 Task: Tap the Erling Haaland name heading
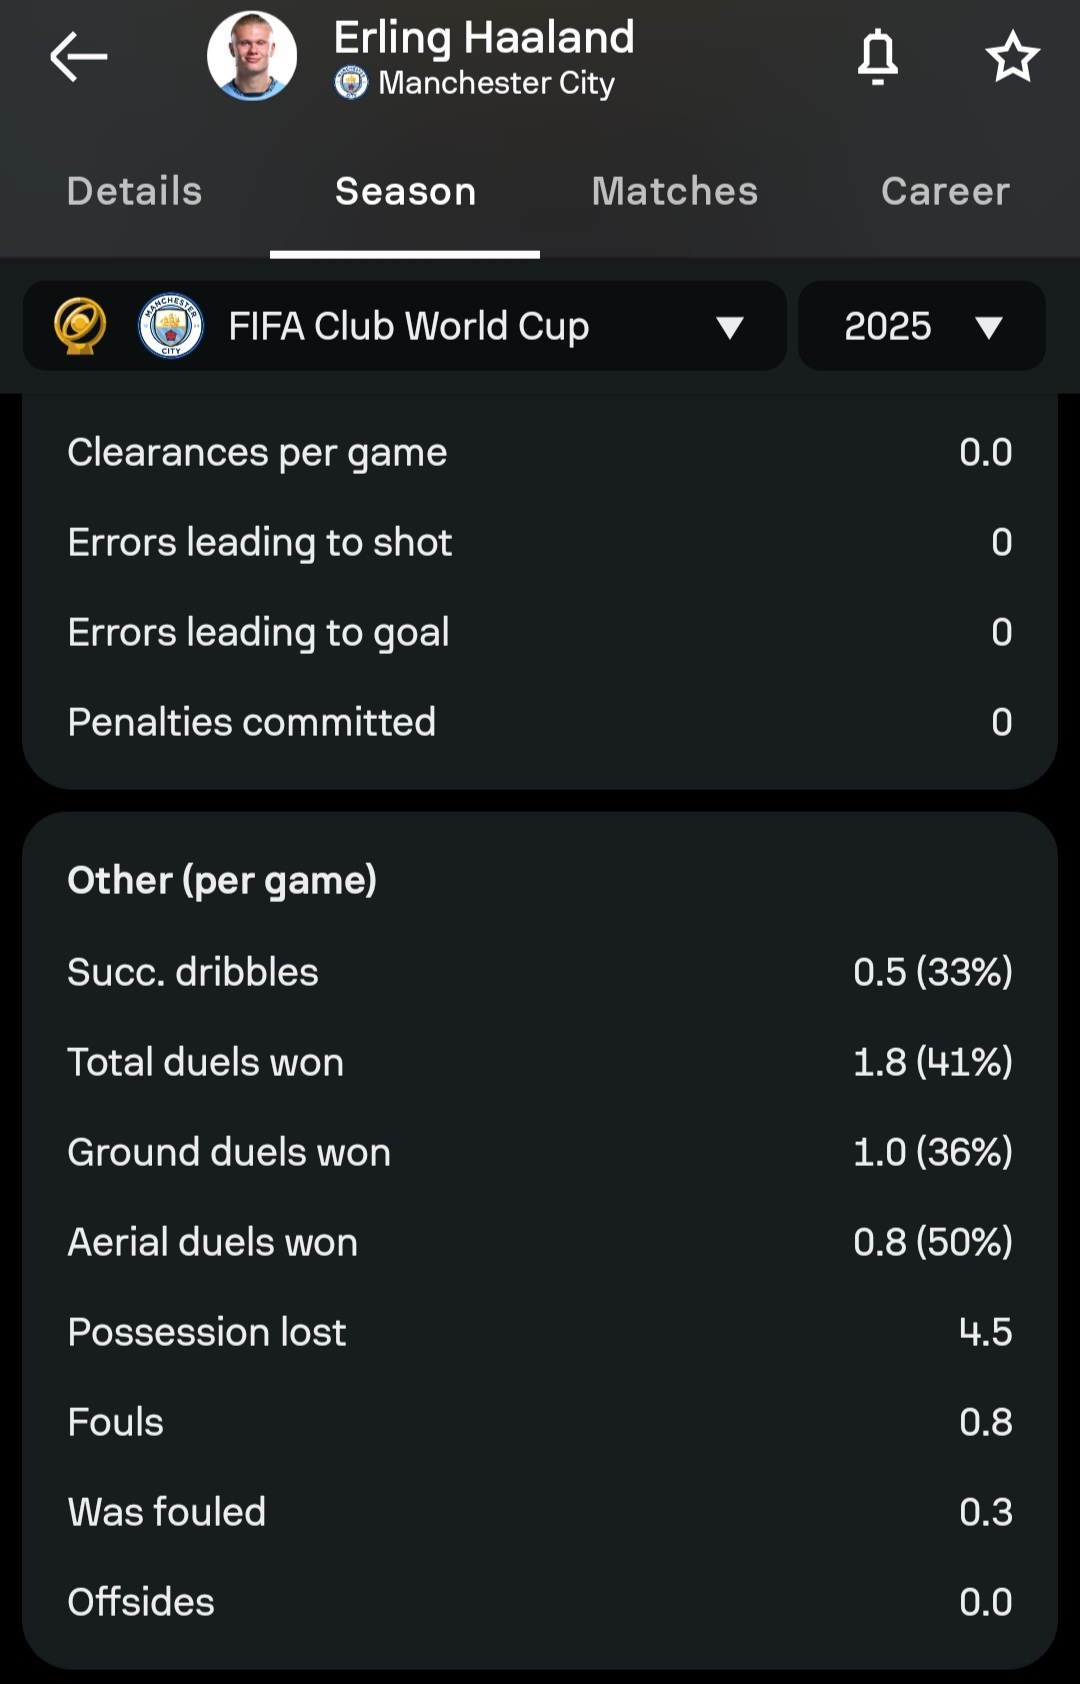point(484,38)
